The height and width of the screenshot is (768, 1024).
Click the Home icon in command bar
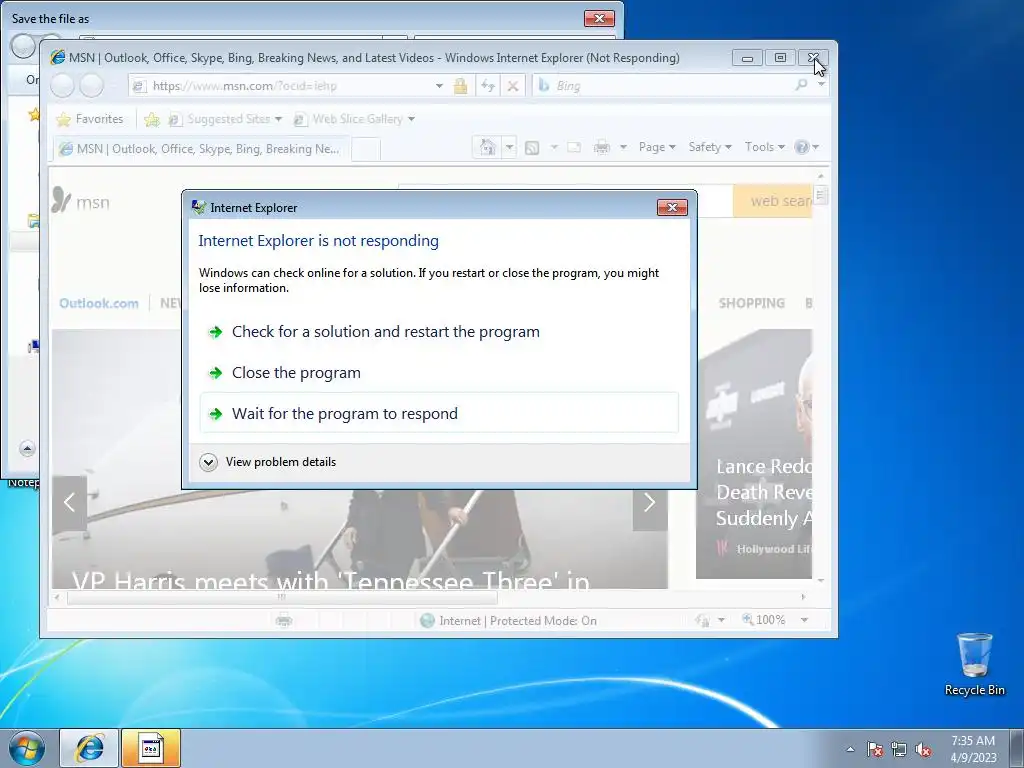487,147
